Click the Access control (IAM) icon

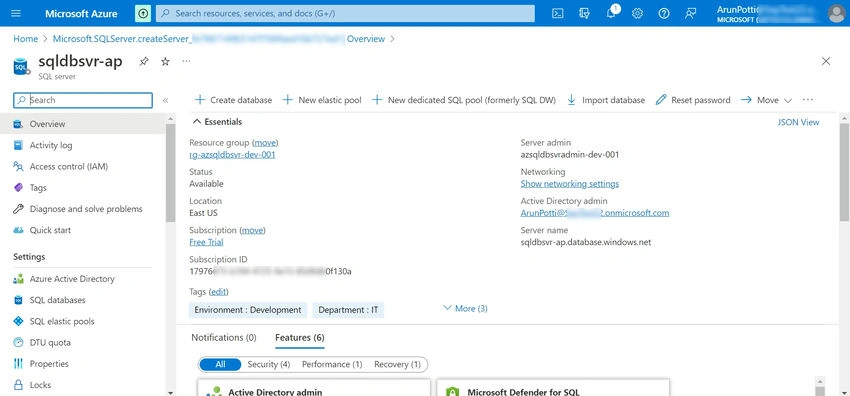coord(18,166)
